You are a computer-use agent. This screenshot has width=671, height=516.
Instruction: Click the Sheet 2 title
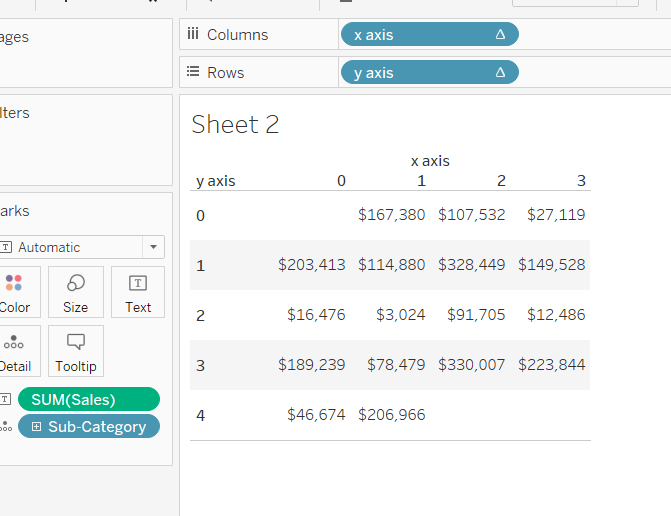click(235, 124)
